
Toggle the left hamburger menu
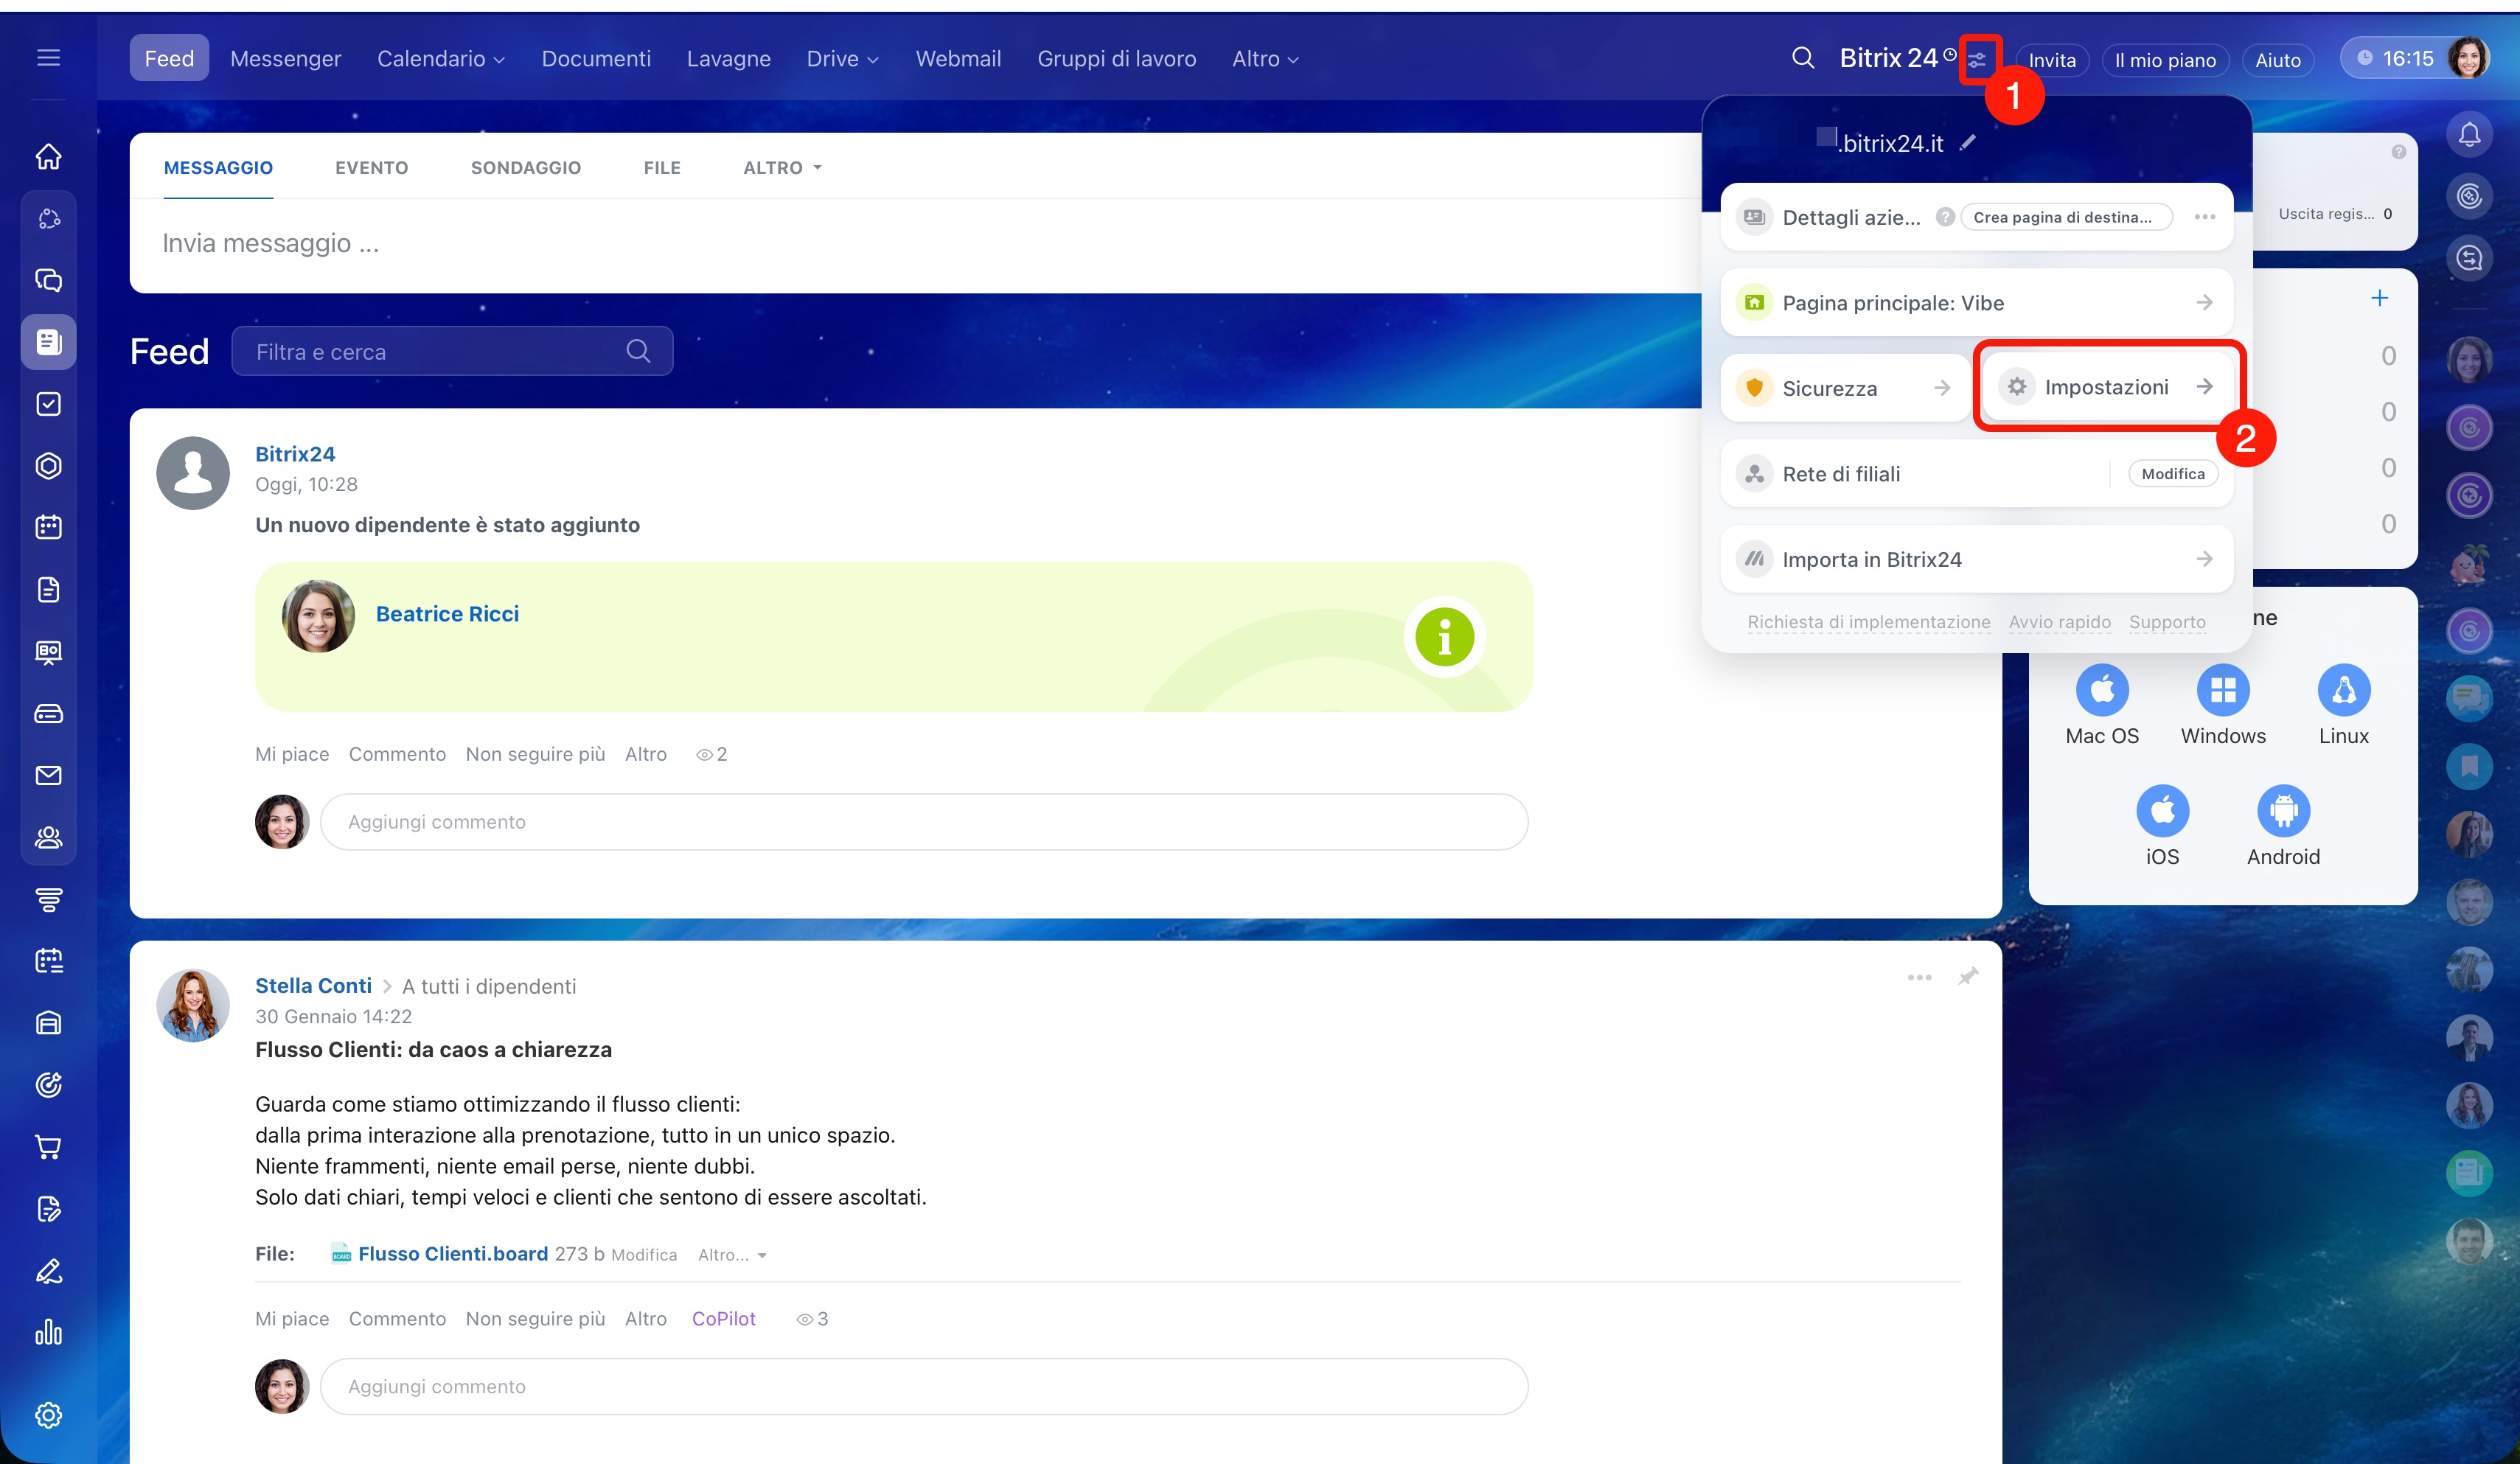[x=48, y=58]
